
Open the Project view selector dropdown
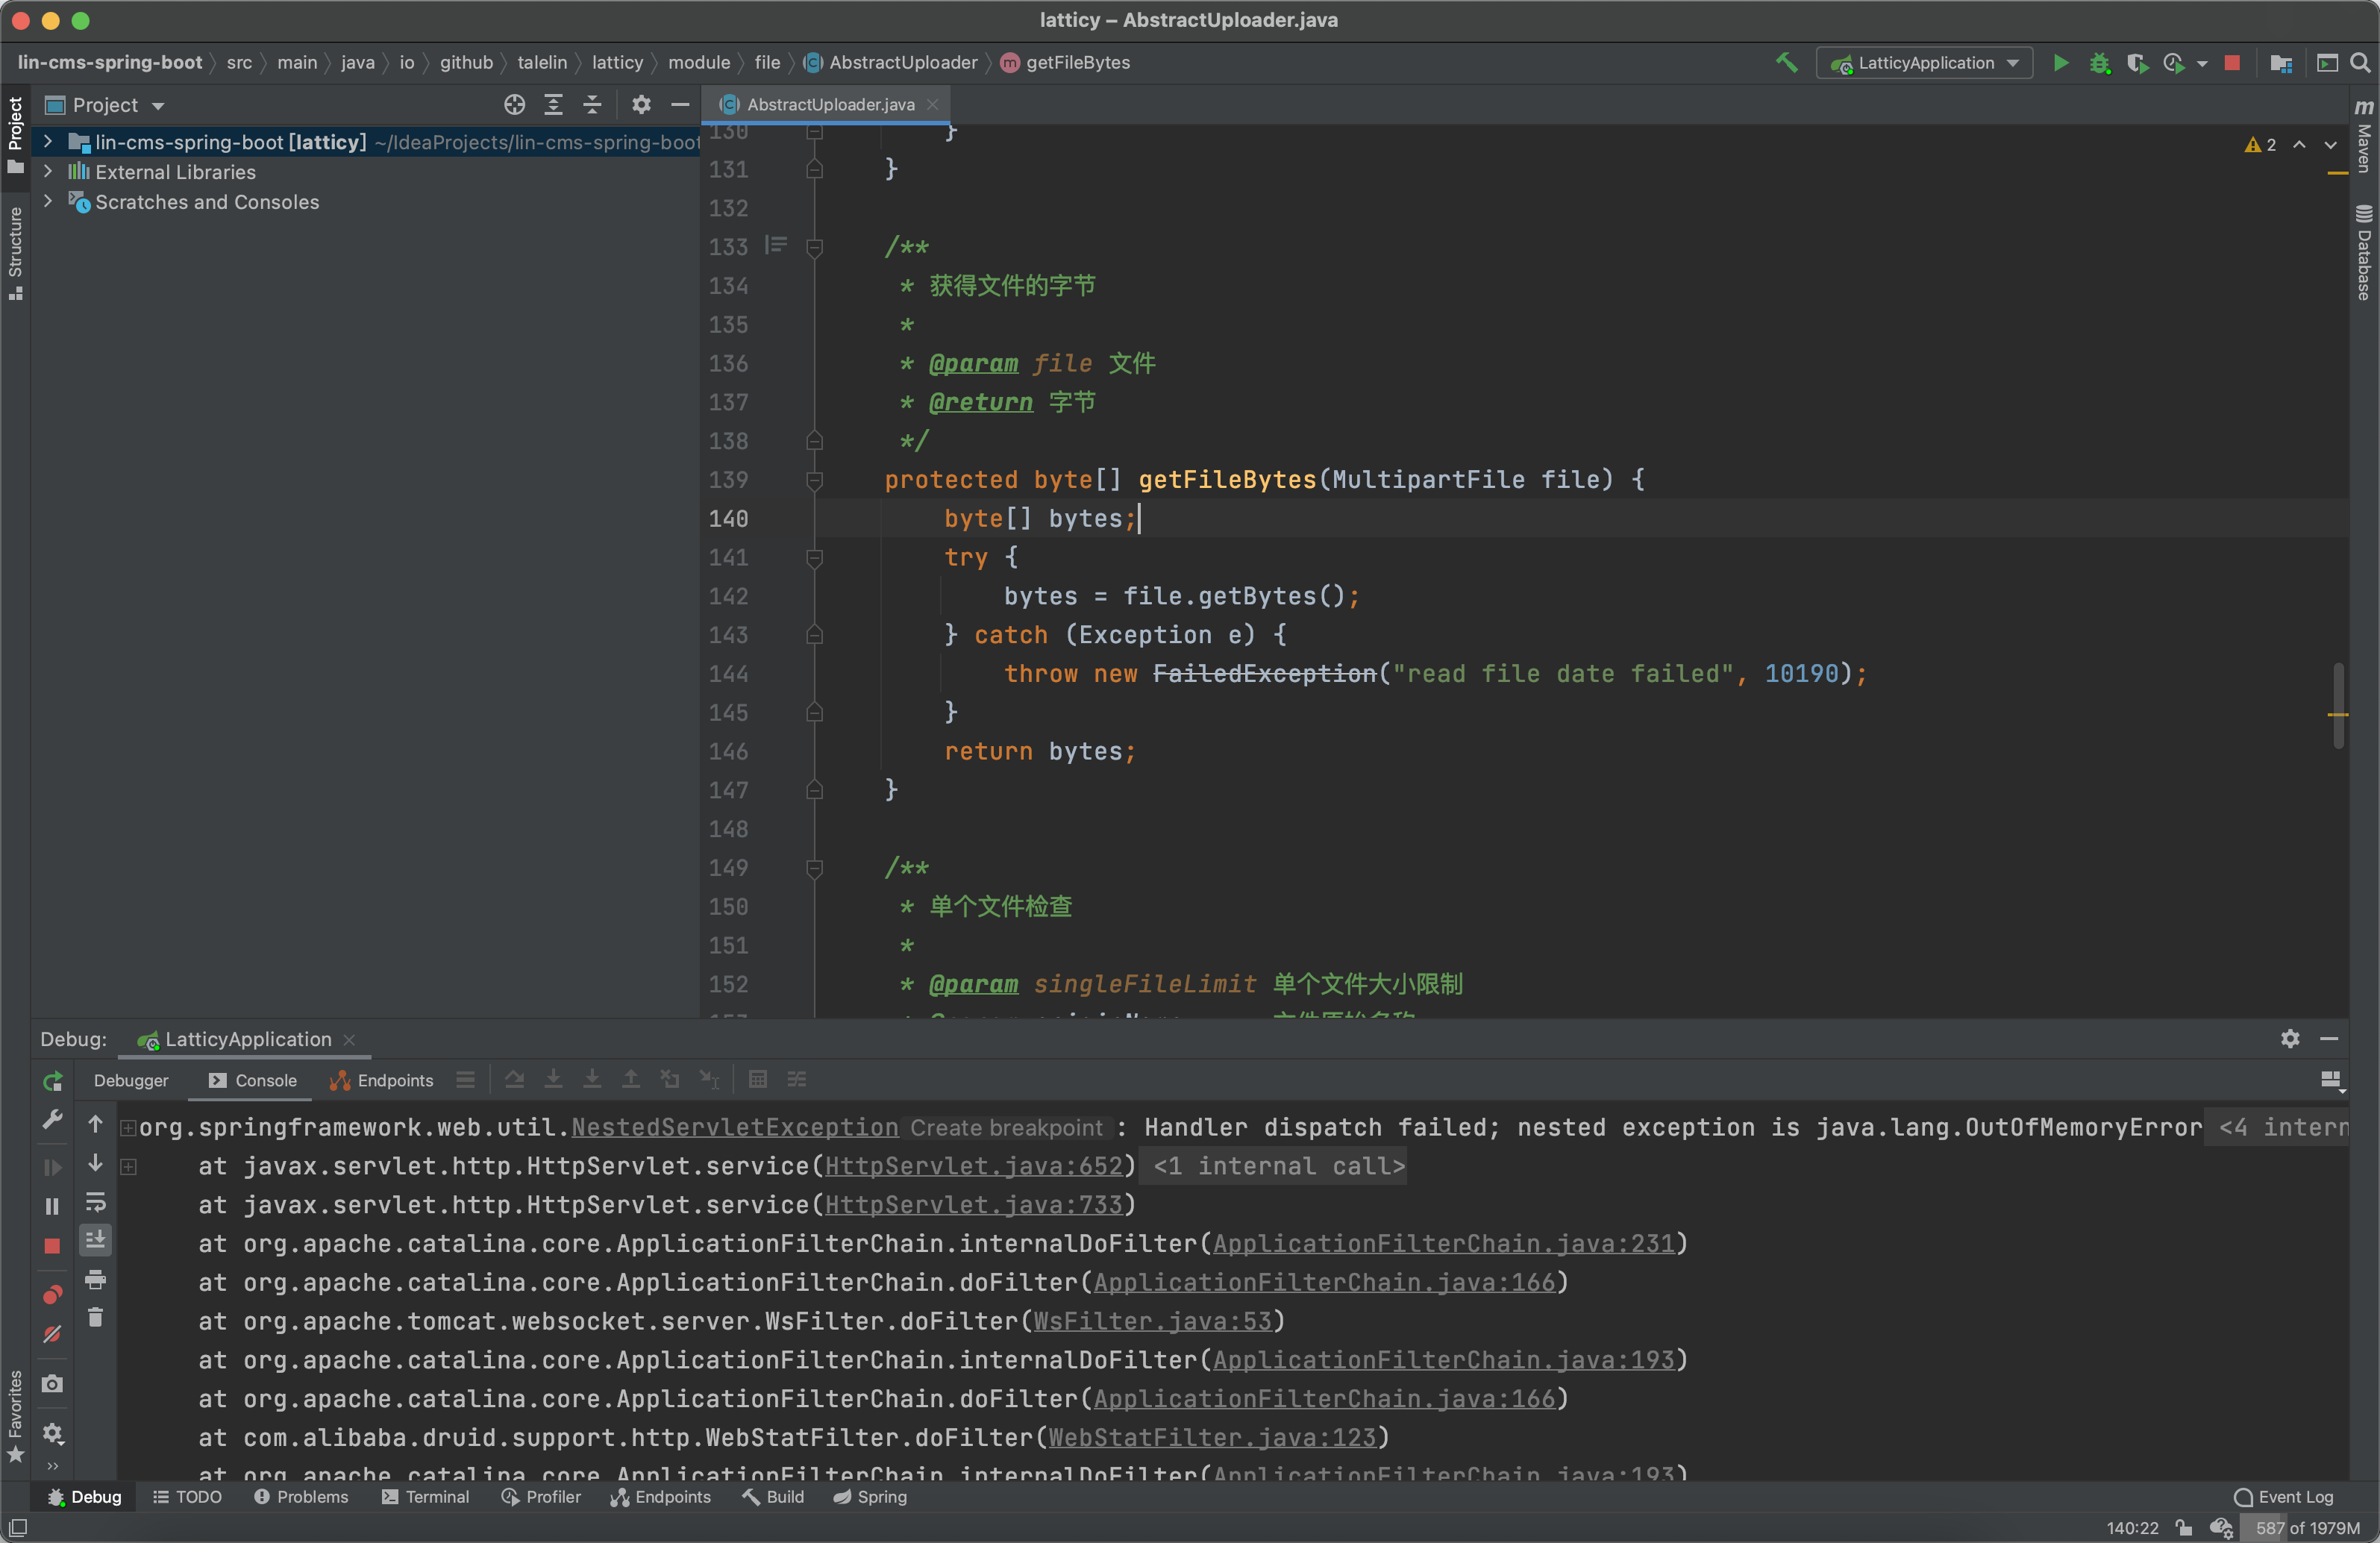105,105
